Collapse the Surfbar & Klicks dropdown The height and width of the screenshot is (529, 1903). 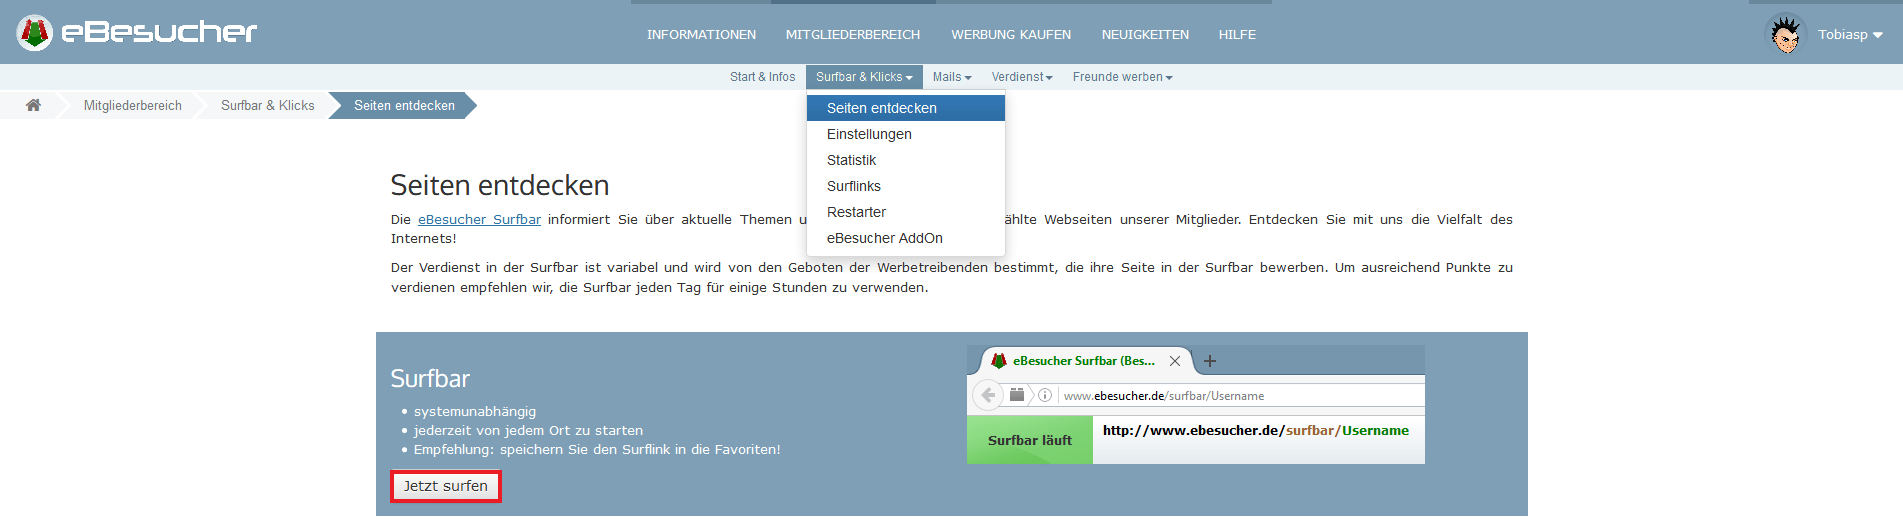pyautogui.click(x=864, y=77)
